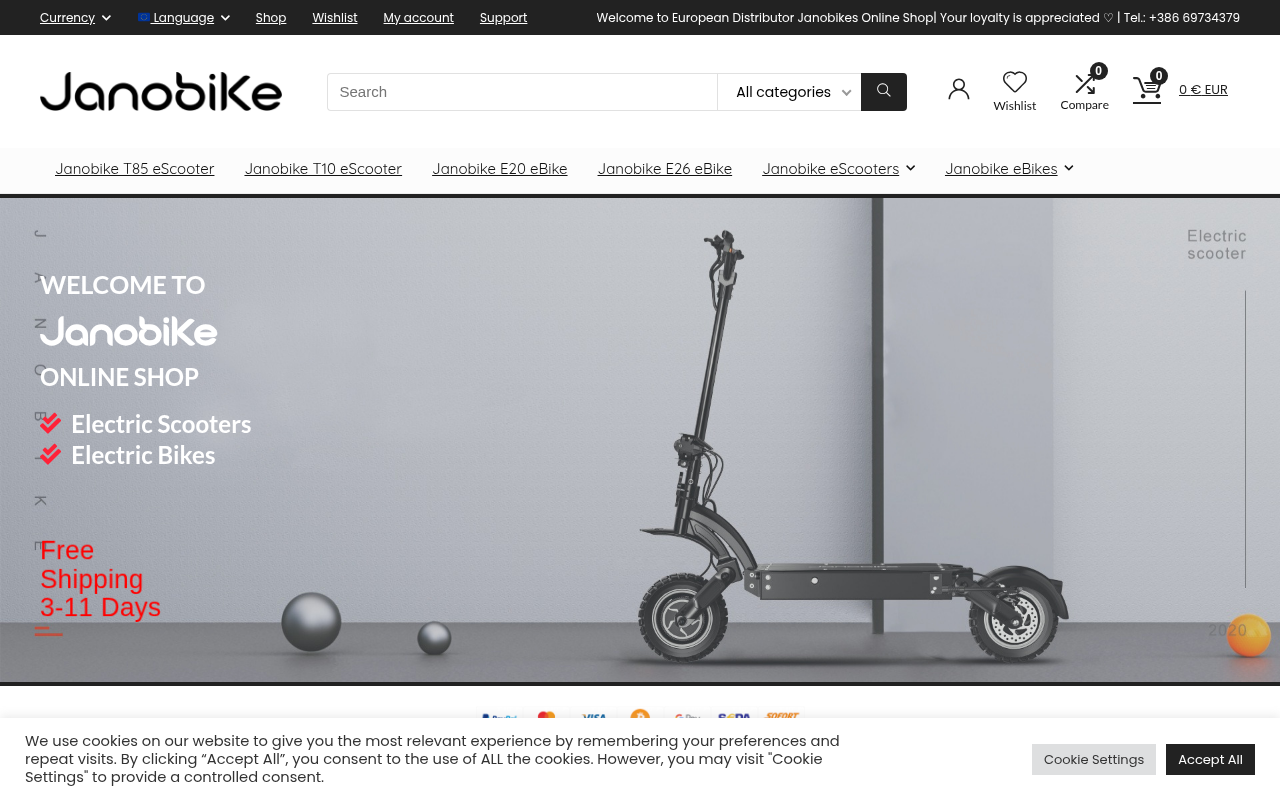Click the 0 € EUR cart total
Image resolution: width=1280 pixels, height=800 pixels.
pos(1203,90)
